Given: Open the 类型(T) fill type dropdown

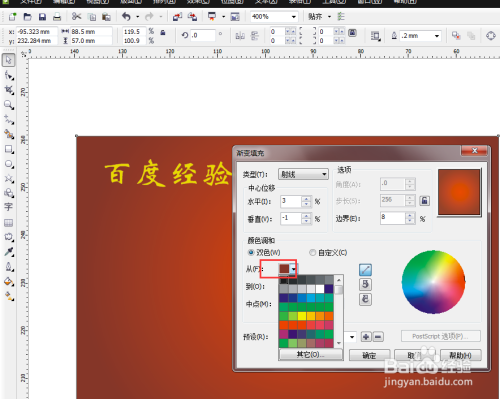Looking at the screenshot, I should point(303,174).
